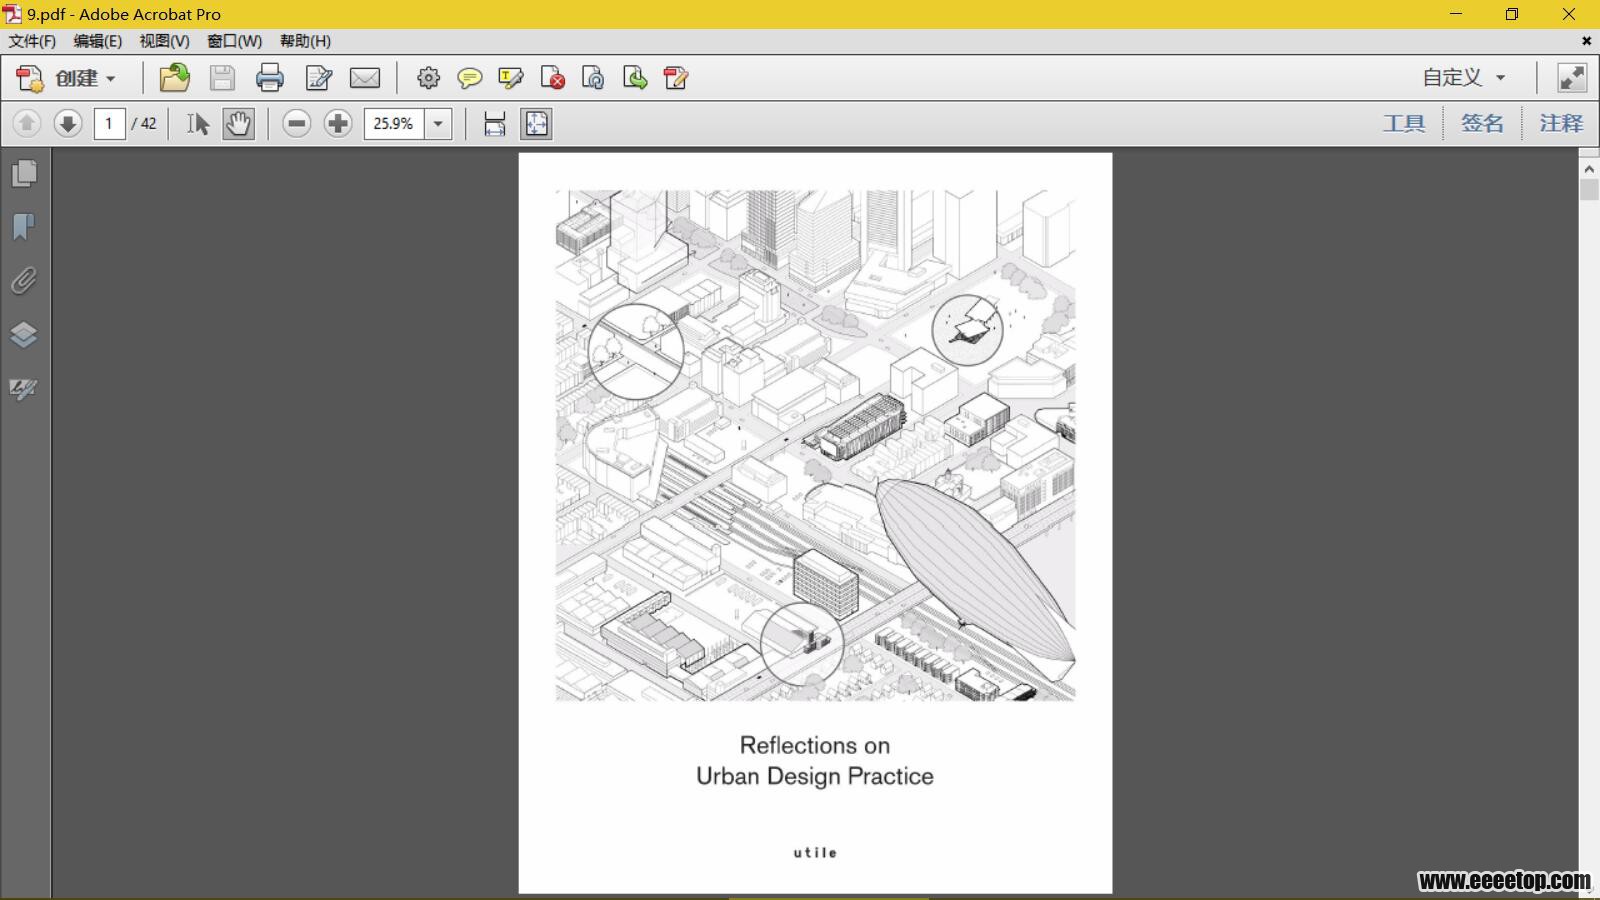Screen dimensions: 1600x900
Task: Toggle fit one full page icon
Action: point(537,123)
